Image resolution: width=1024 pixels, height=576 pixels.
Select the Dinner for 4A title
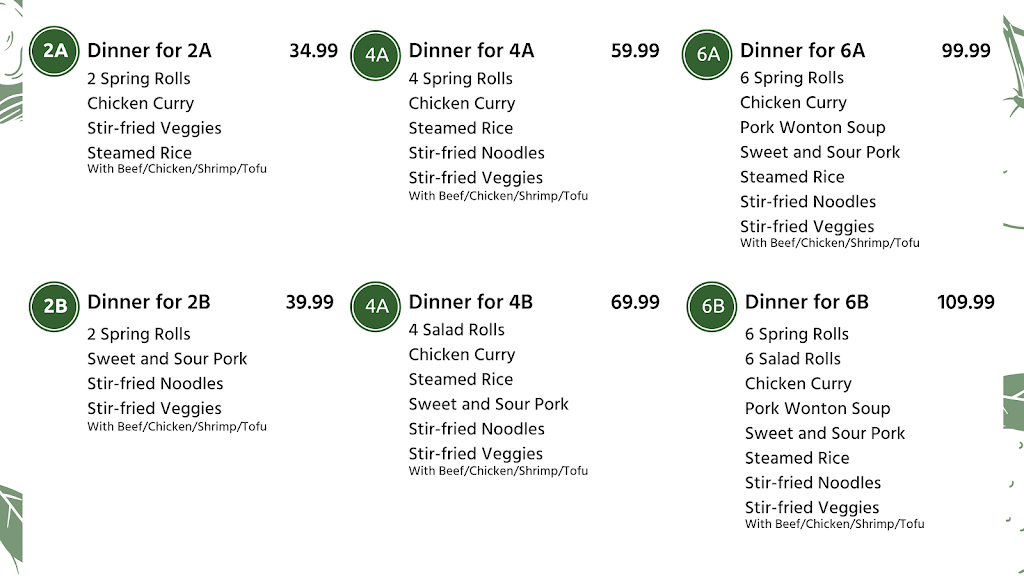472,51
